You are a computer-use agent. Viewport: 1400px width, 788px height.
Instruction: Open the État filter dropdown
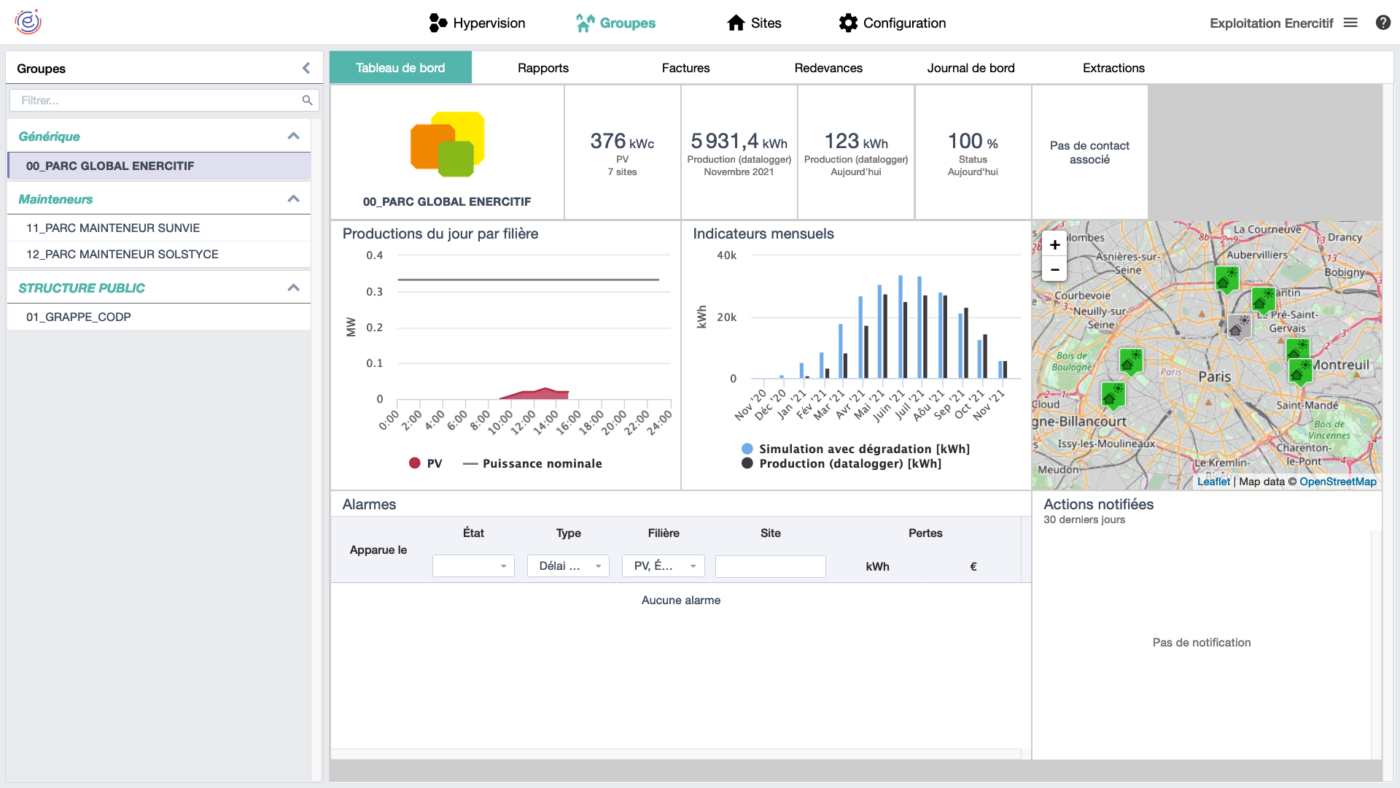coord(473,566)
